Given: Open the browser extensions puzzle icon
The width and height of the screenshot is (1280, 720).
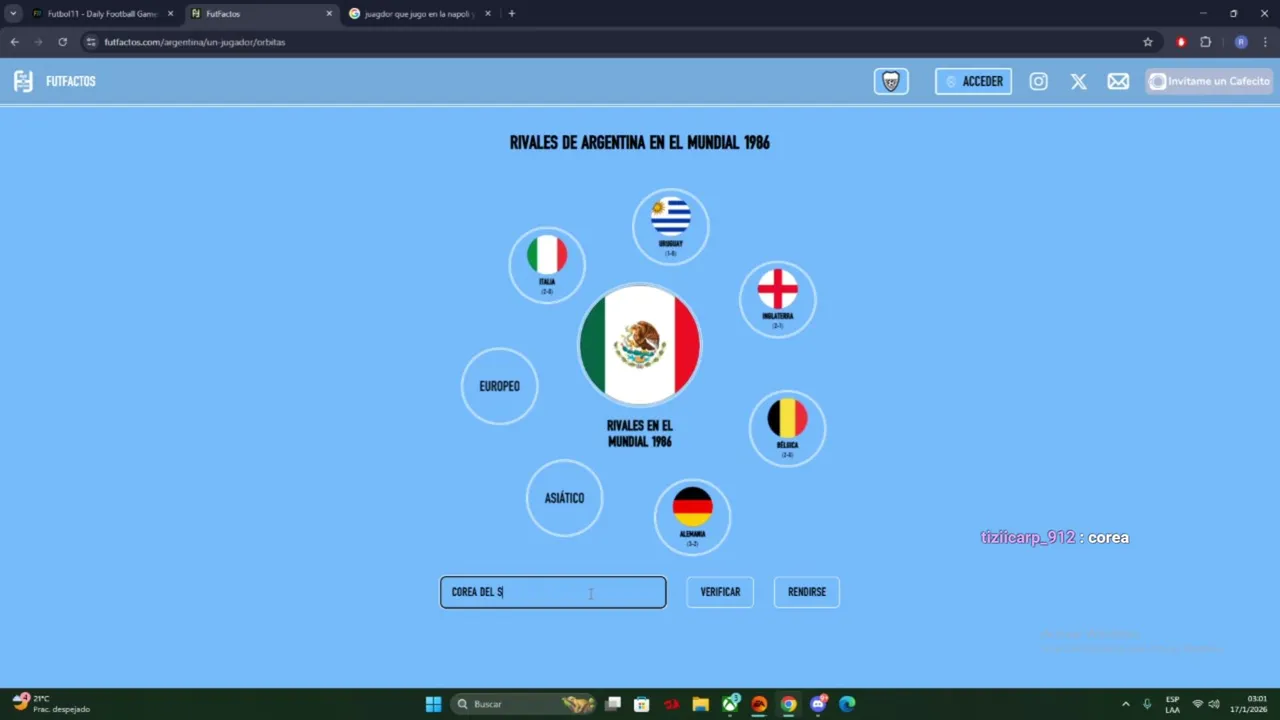Looking at the screenshot, I should point(1206,42).
